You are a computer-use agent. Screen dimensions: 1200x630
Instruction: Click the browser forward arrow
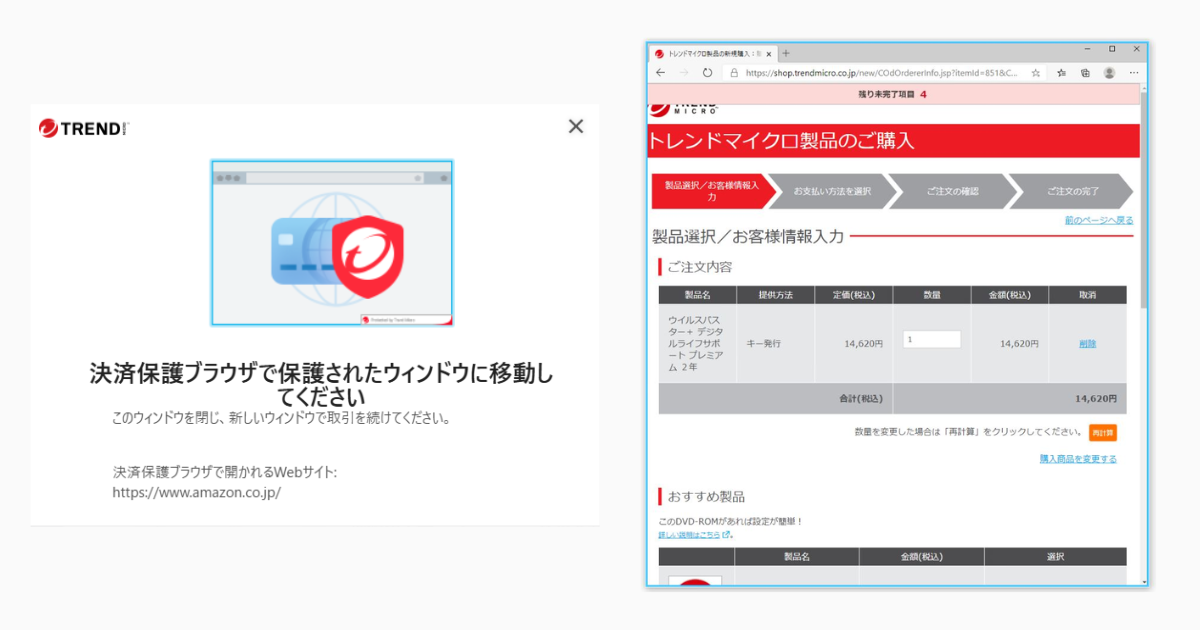[x=684, y=73]
